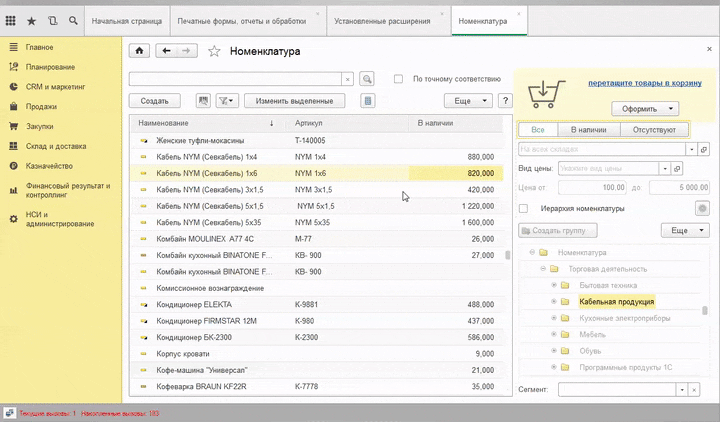Click the Создать группу button
Screen dimensions: 720x422
[558, 230]
